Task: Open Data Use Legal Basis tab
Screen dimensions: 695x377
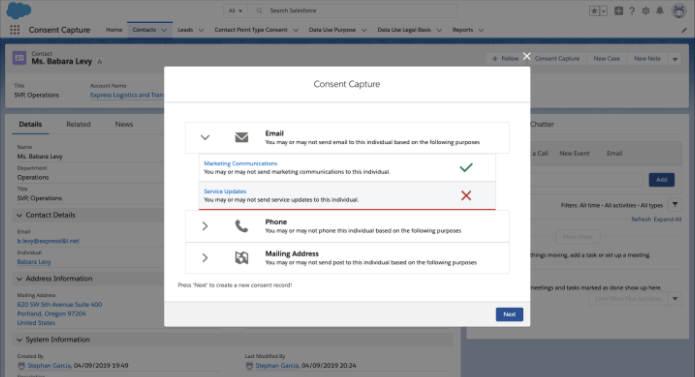Action: pos(404,30)
